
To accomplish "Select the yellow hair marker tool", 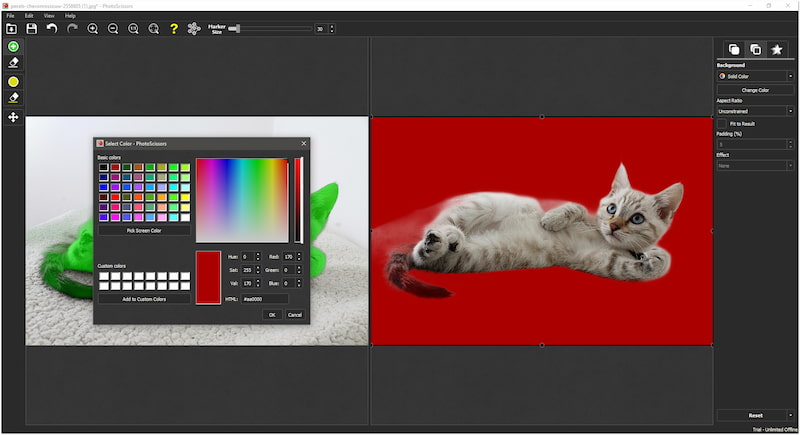I will 14,81.
